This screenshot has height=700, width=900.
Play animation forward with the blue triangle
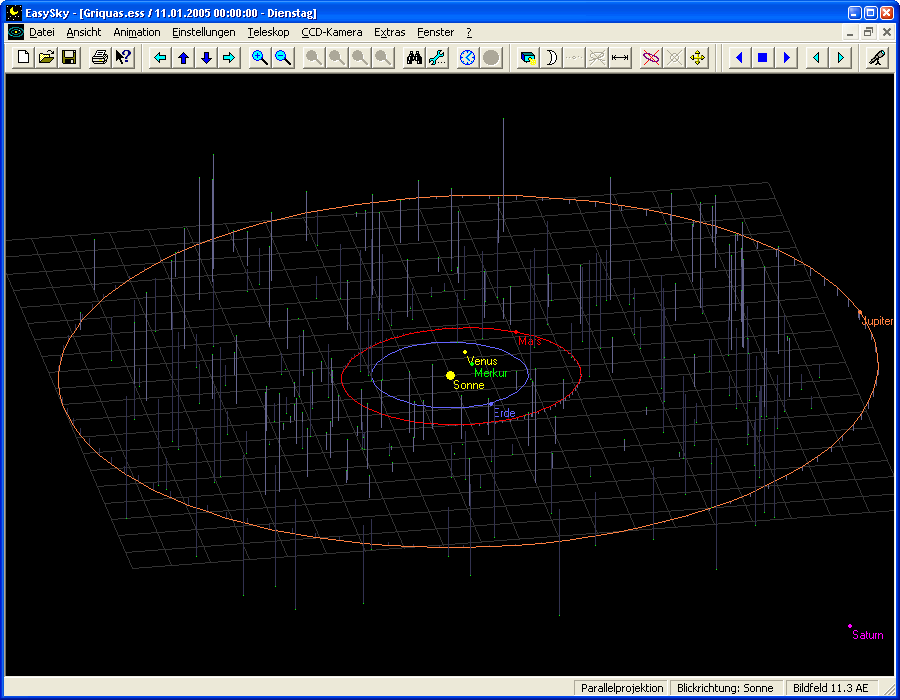click(786, 58)
